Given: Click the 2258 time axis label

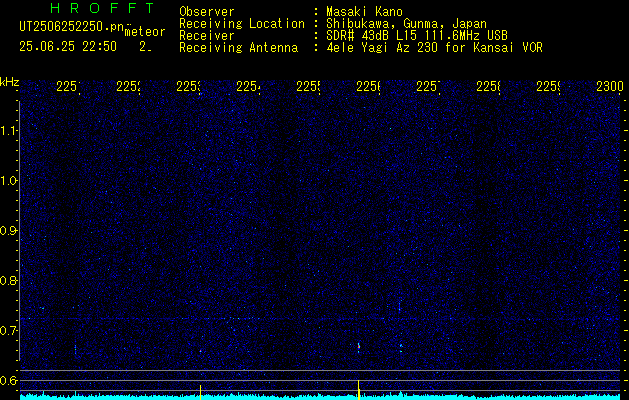Looking at the screenshot, I should (x=488, y=87).
